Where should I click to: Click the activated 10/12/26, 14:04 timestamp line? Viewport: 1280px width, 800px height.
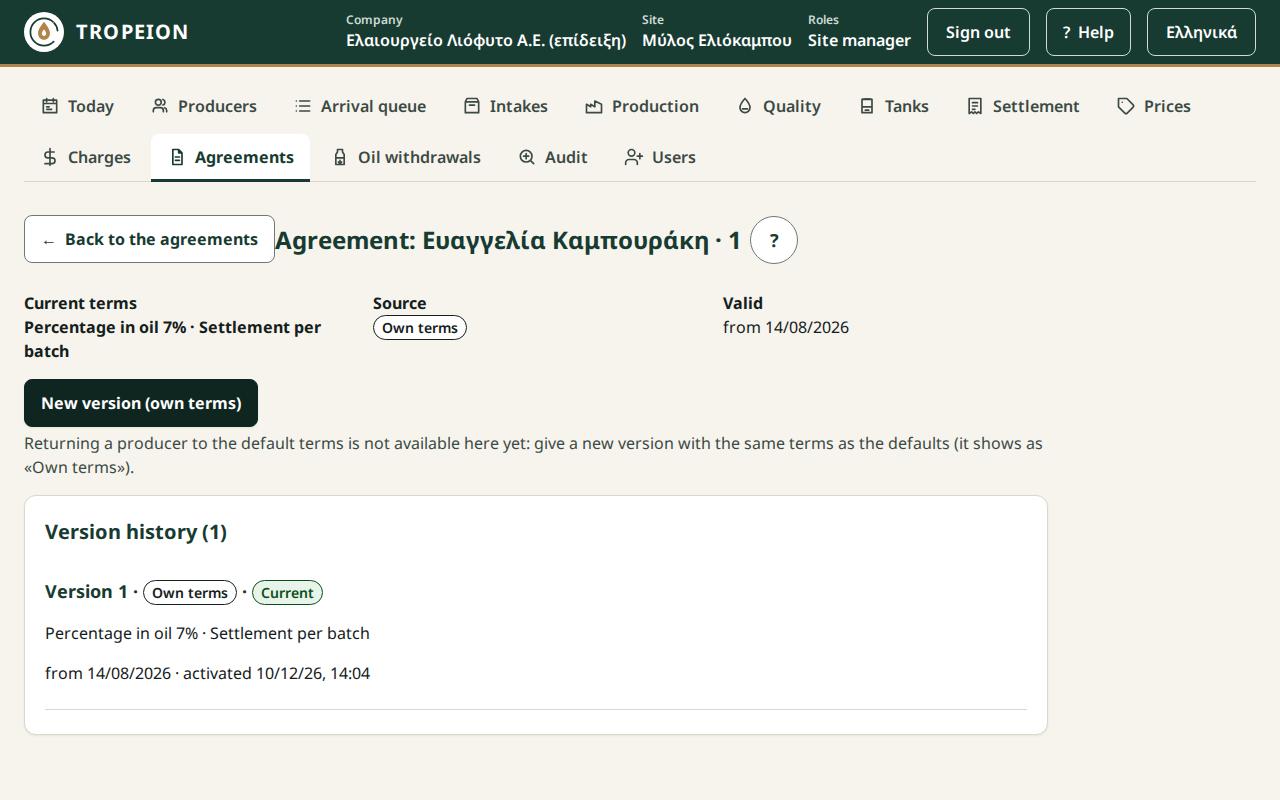207,673
